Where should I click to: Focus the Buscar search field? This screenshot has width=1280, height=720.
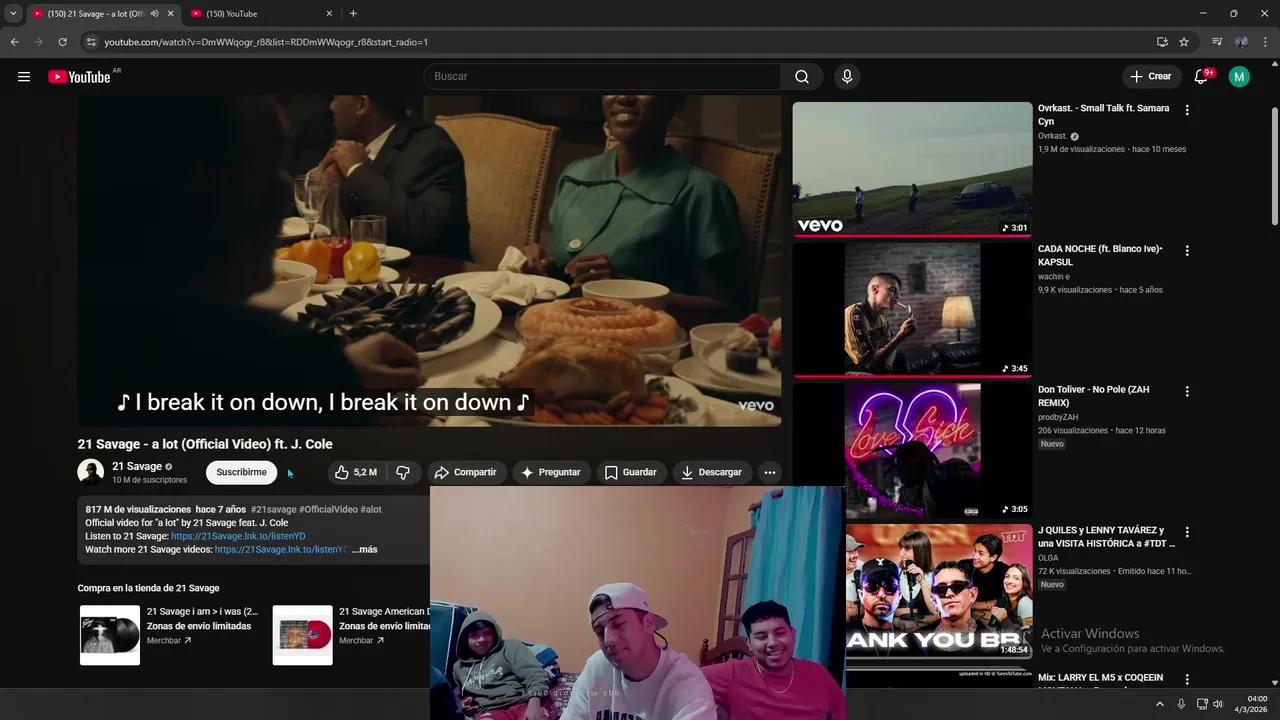(602, 77)
